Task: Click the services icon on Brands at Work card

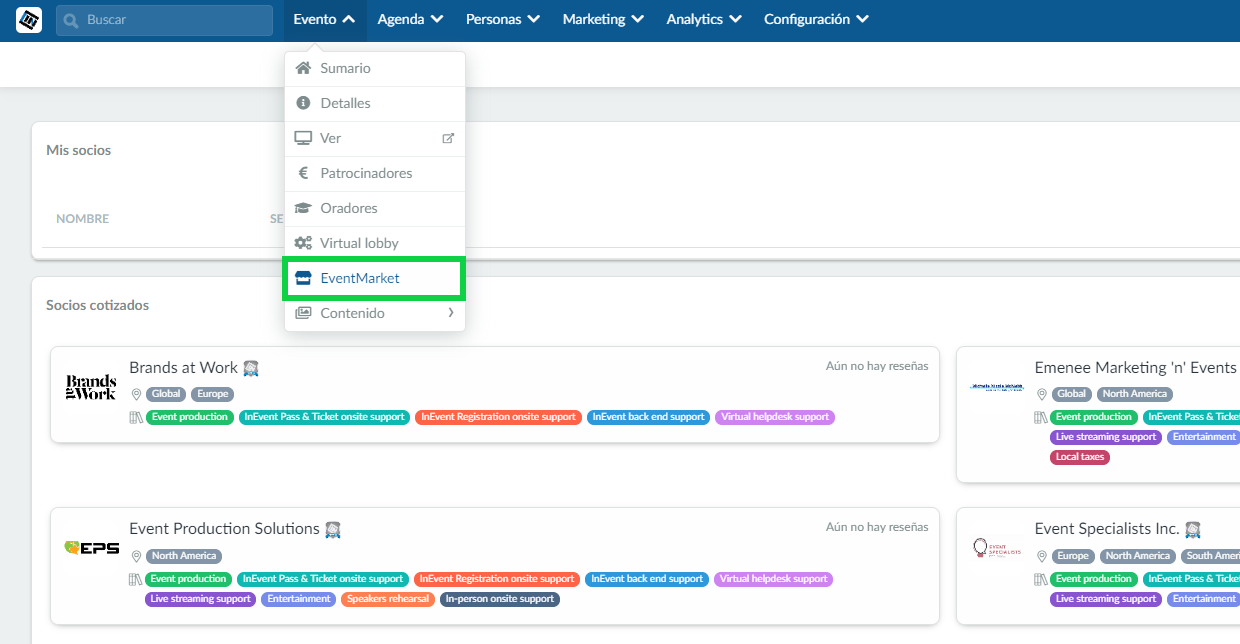Action: (136, 417)
